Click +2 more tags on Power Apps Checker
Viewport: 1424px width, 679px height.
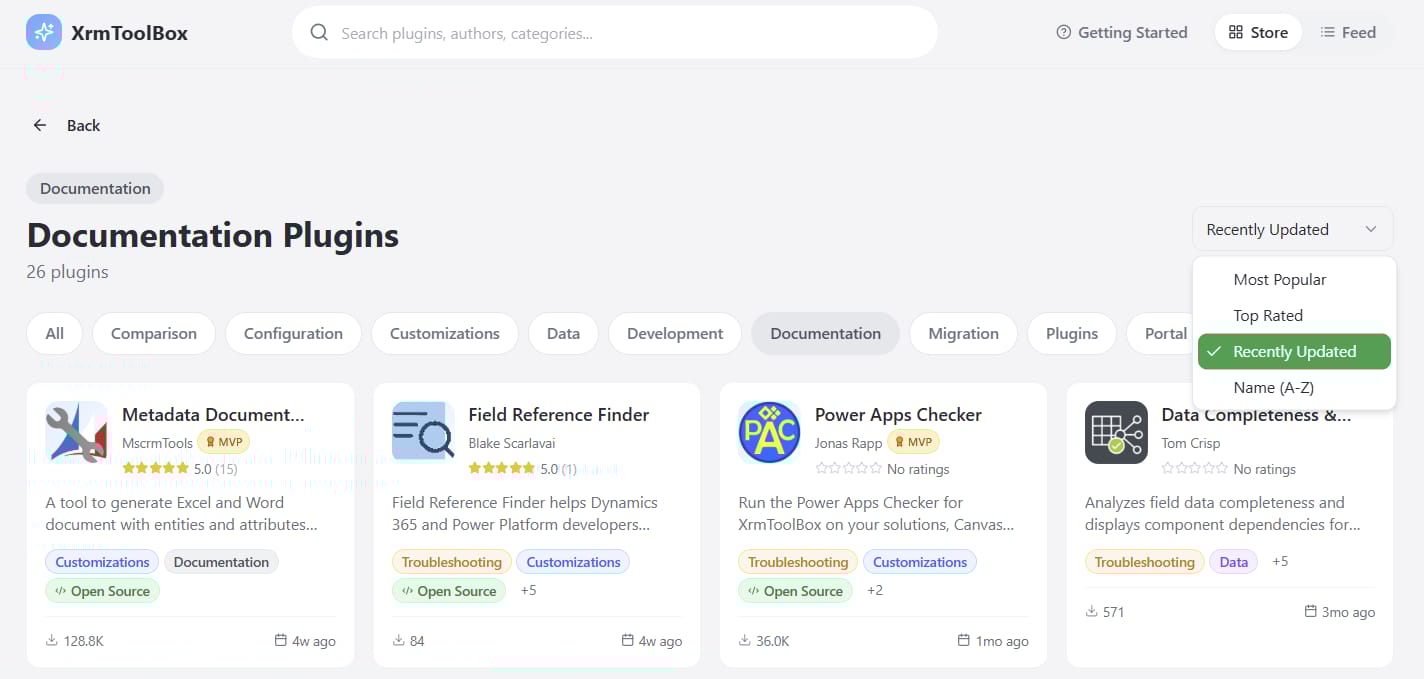[875, 590]
